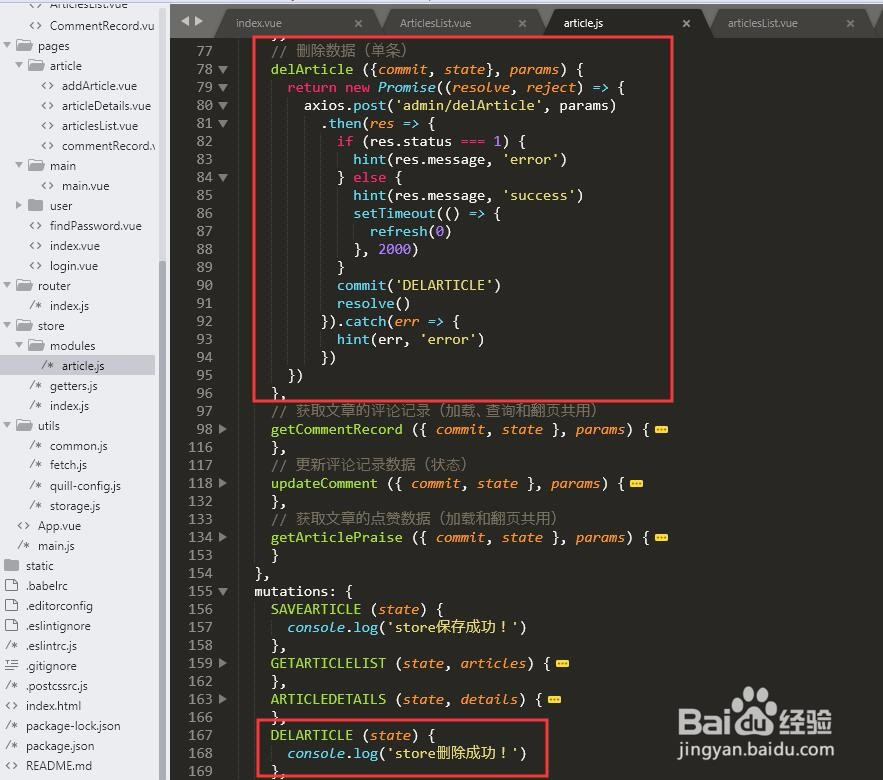883x780 pixels.
Task: Click folded marker on ARTICLEDETAILS line
Action: [x=554, y=700]
